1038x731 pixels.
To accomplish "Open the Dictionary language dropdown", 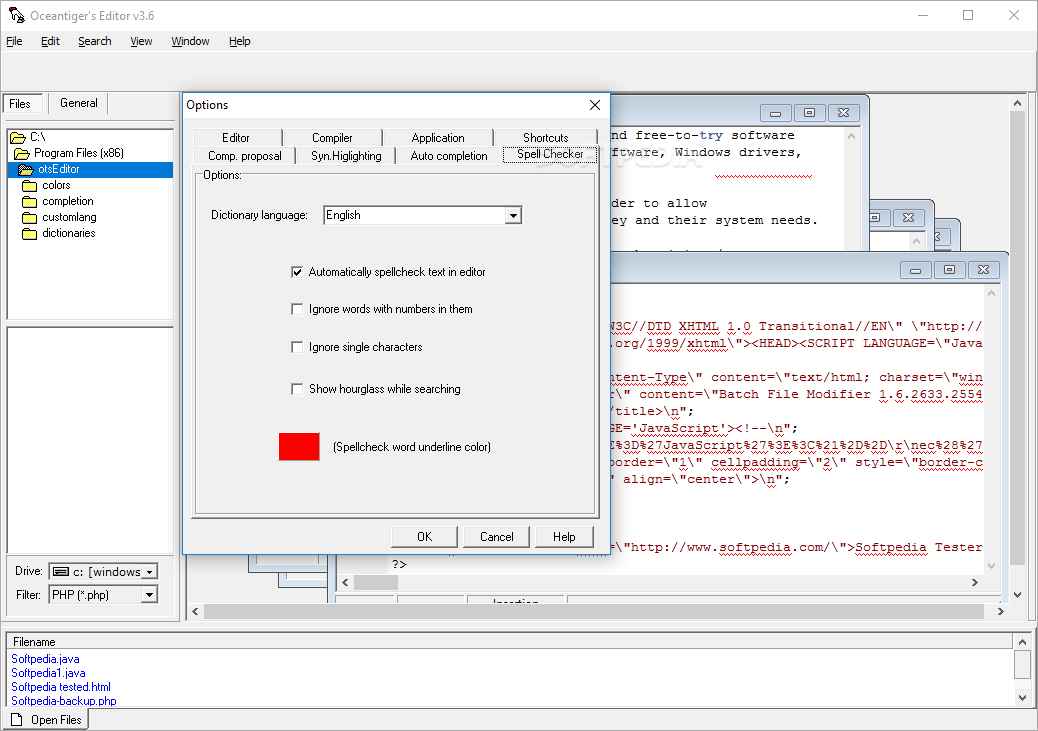I will (513, 215).
